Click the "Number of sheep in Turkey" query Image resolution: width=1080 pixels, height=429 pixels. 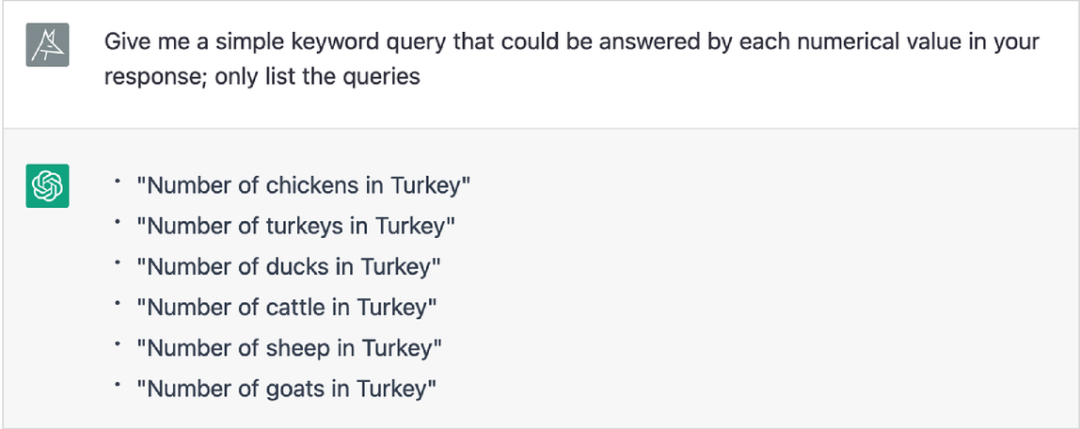point(289,348)
